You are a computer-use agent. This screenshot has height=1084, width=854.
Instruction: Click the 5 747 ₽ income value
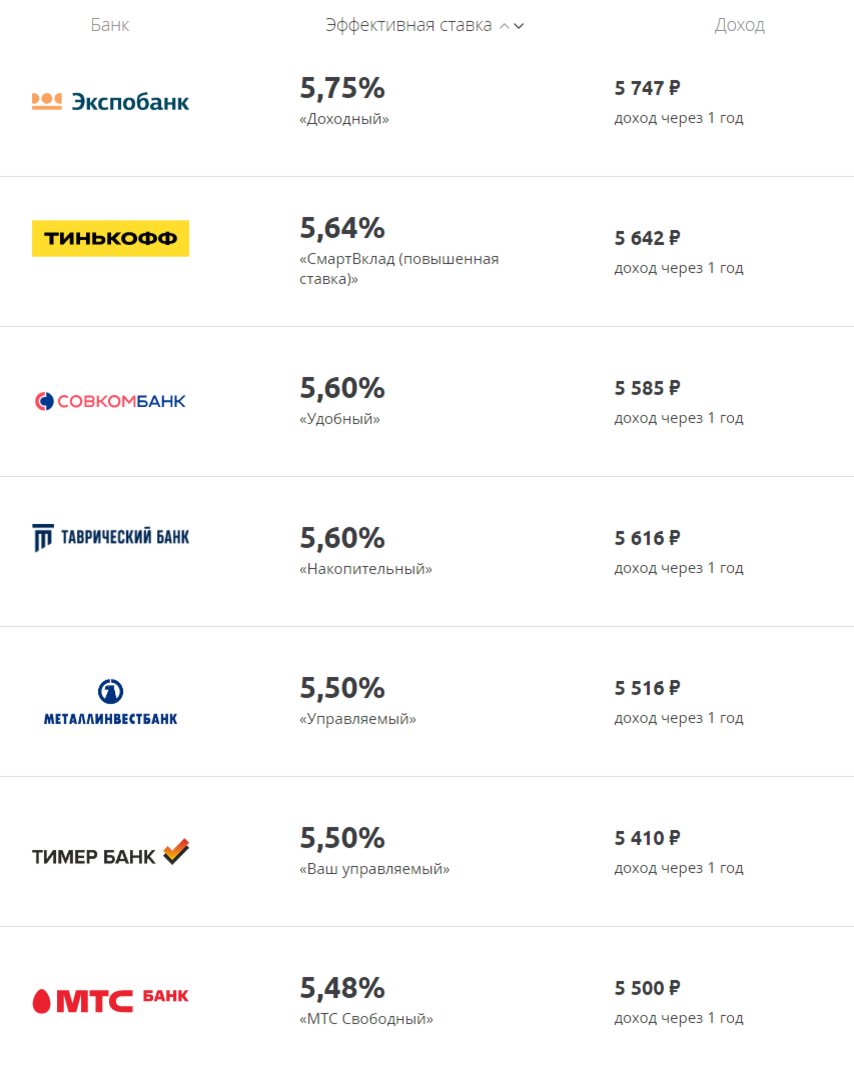(x=647, y=88)
